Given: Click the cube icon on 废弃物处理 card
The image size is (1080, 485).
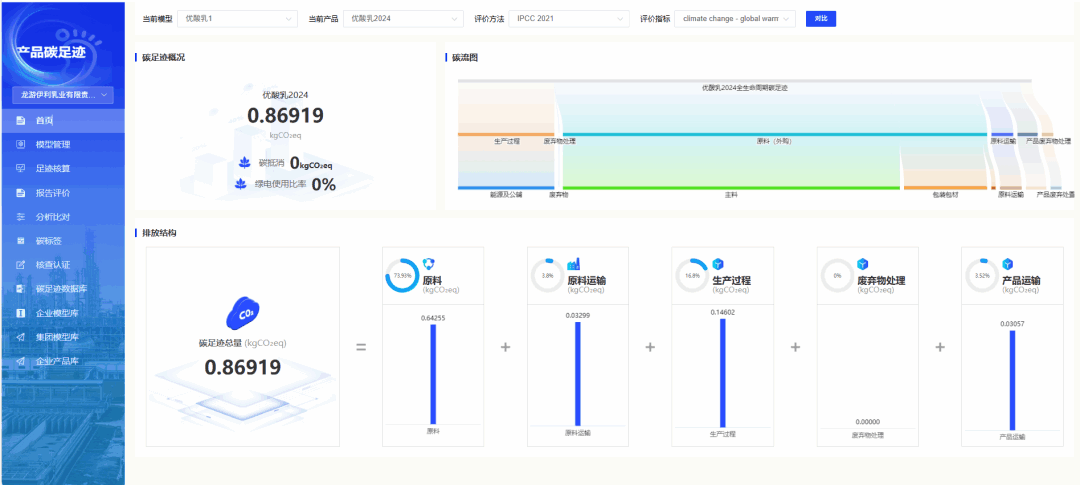Looking at the screenshot, I should pyautogui.click(x=862, y=264).
